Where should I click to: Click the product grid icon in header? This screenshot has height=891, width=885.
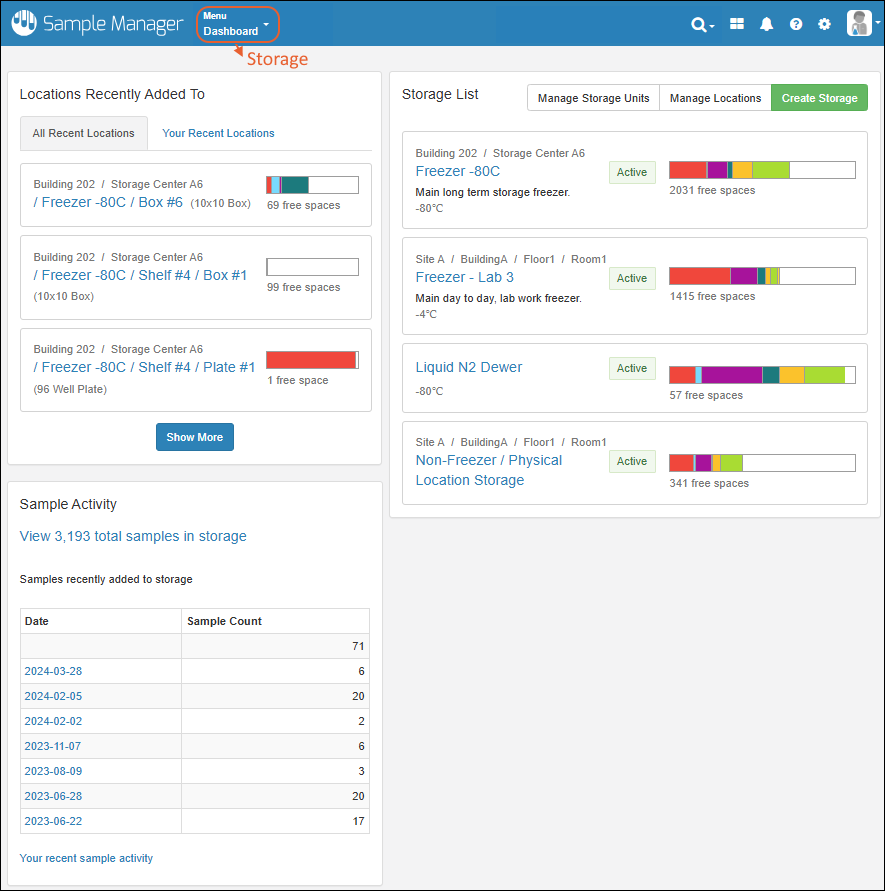click(x=737, y=24)
